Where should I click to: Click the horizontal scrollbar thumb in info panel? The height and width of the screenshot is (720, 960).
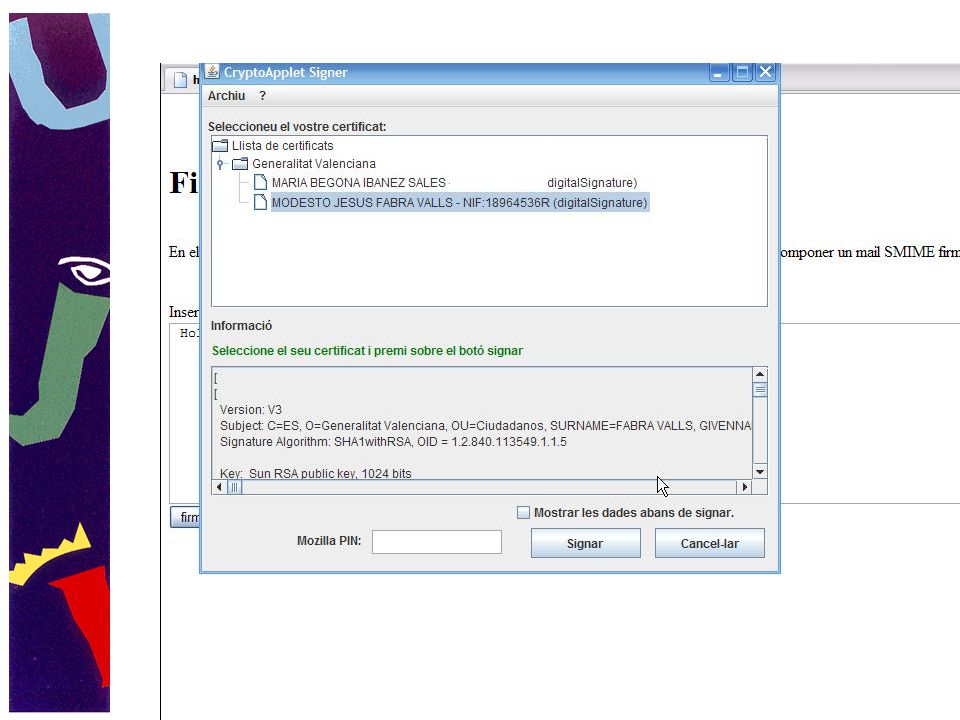[x=234, y=487]
